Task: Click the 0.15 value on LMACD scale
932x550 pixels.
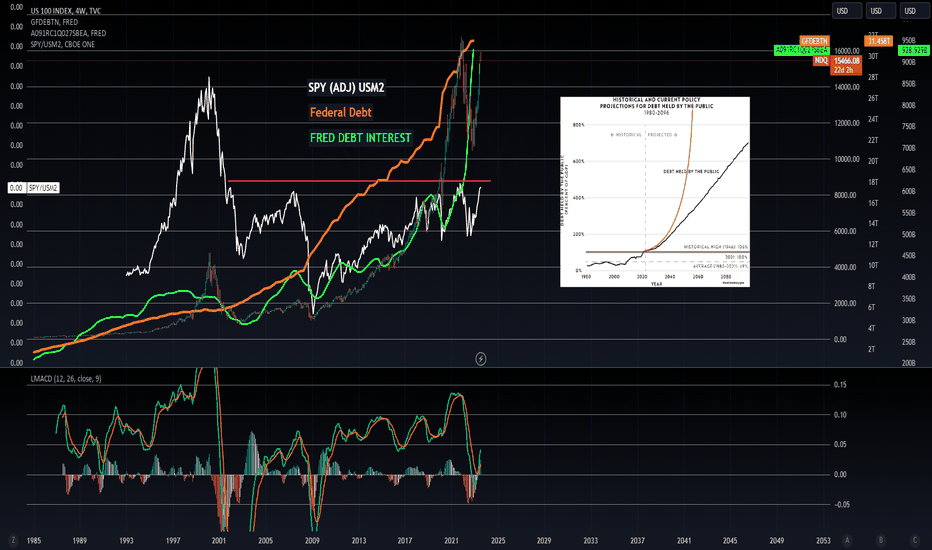Action: 840,385
